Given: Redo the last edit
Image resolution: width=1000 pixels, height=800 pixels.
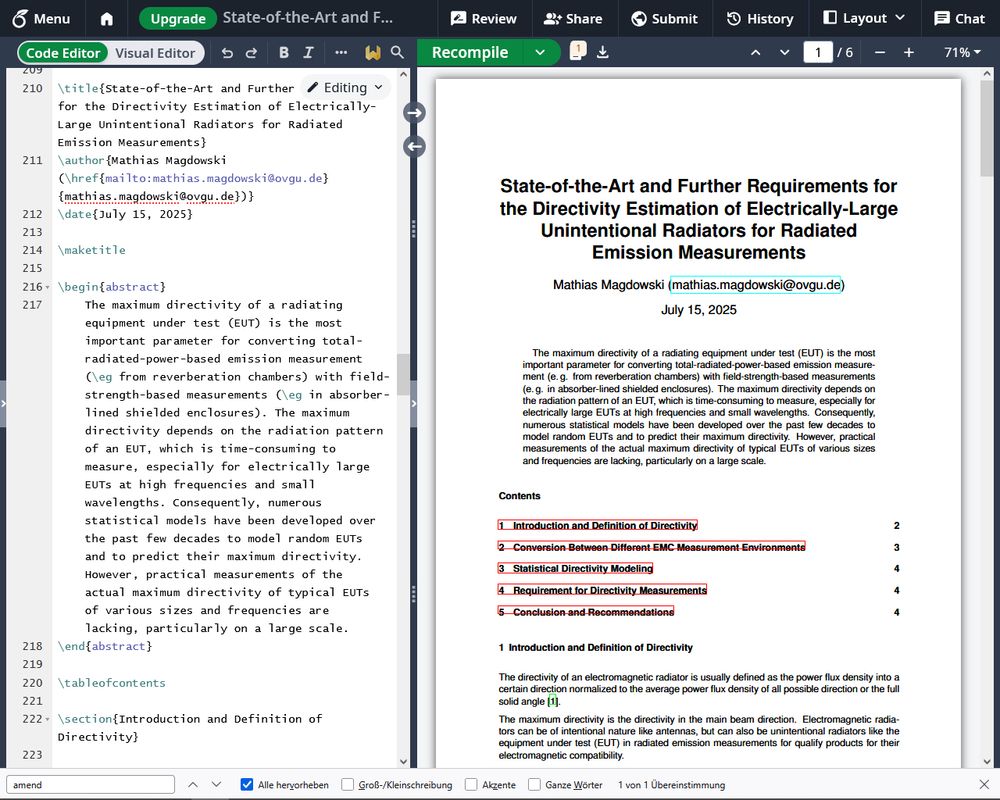Looking at the screenshot, I should click(251, 53).
